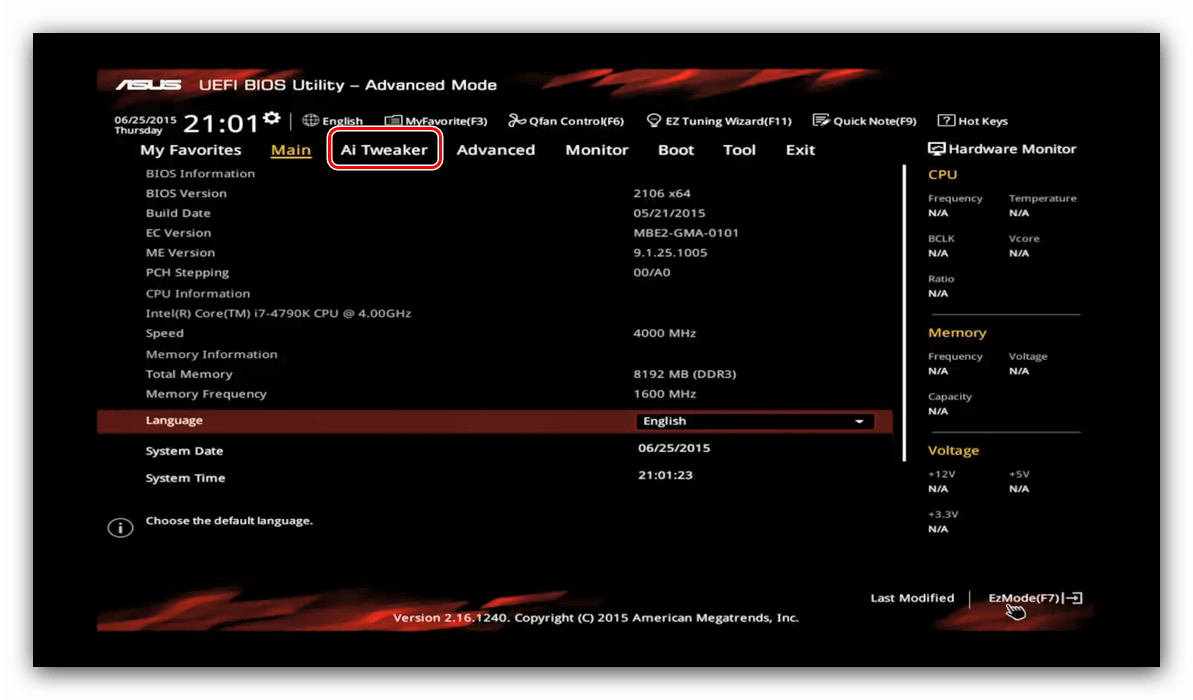Click the ME Version value 9.1.25.1005
Screen dimensions: 1193x700
point(670,253)
